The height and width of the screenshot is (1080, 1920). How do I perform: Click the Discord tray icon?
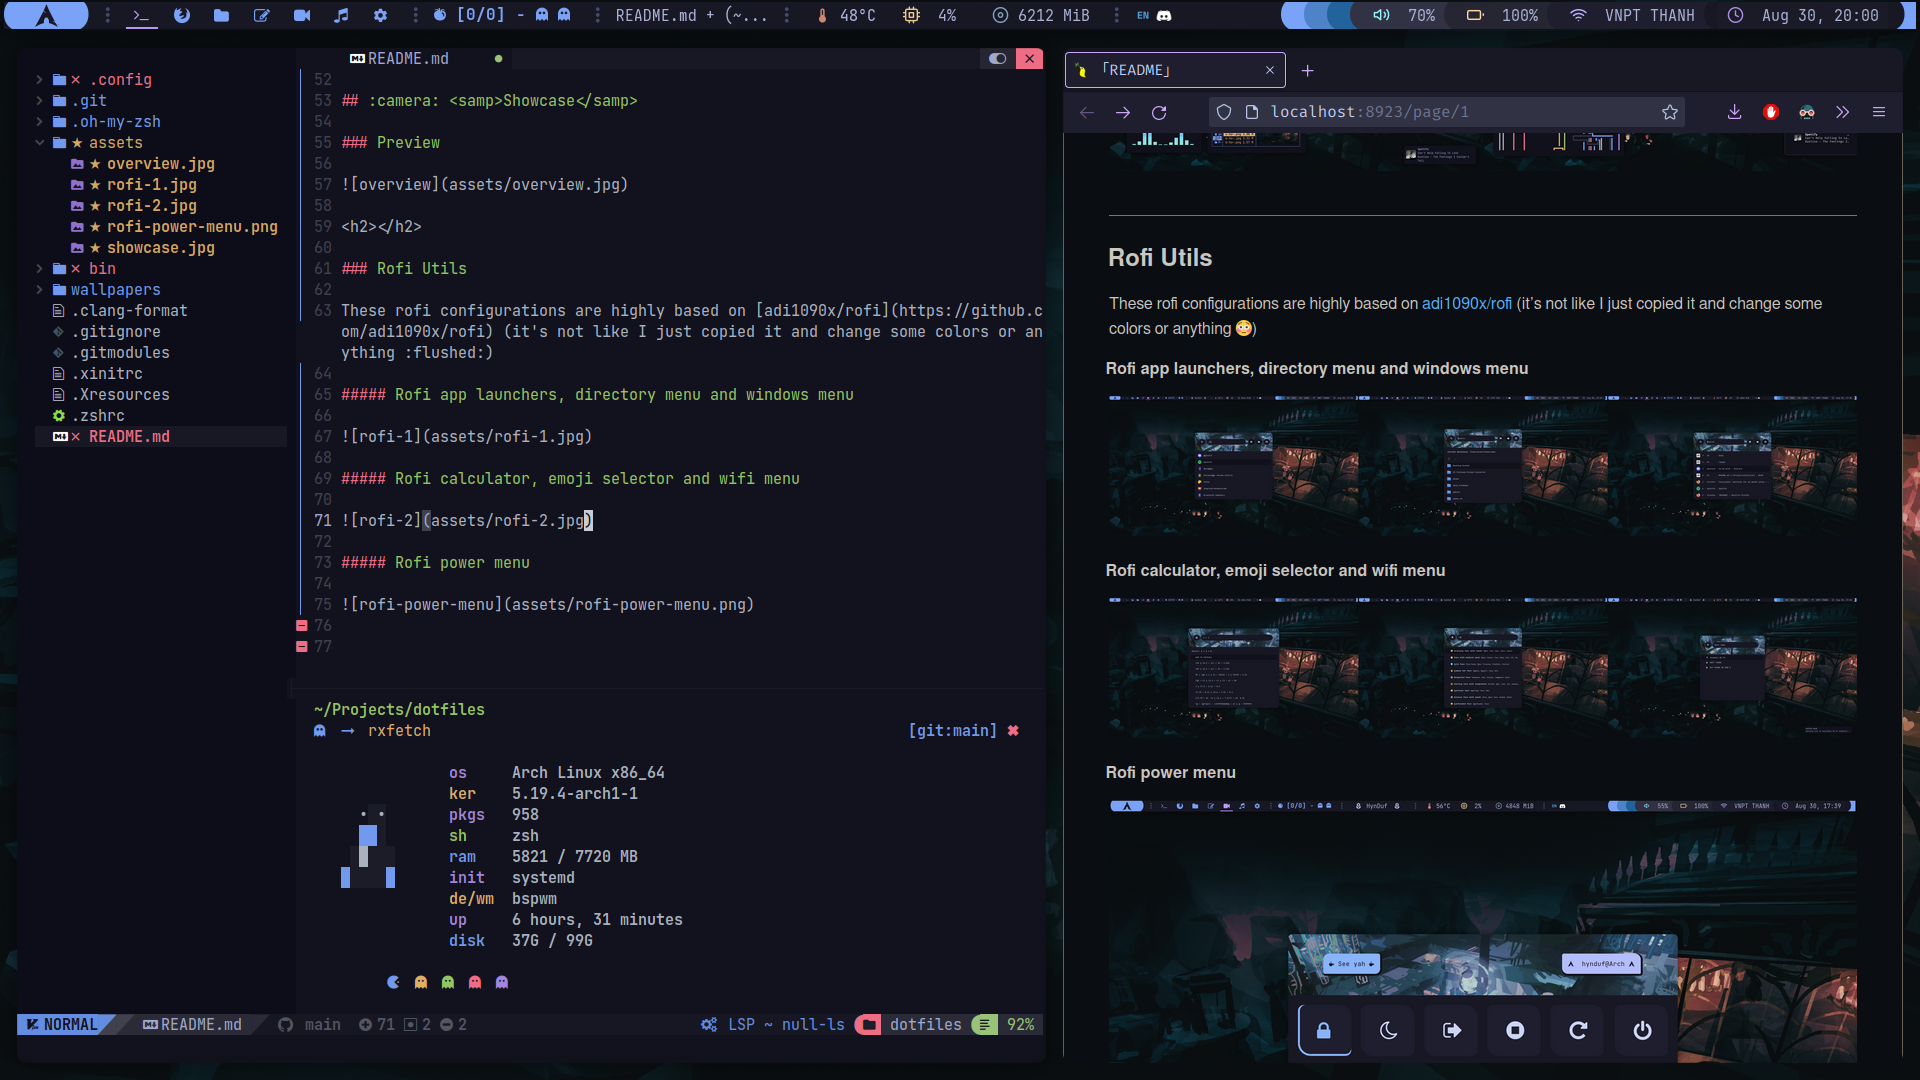tap(1164, 15)
